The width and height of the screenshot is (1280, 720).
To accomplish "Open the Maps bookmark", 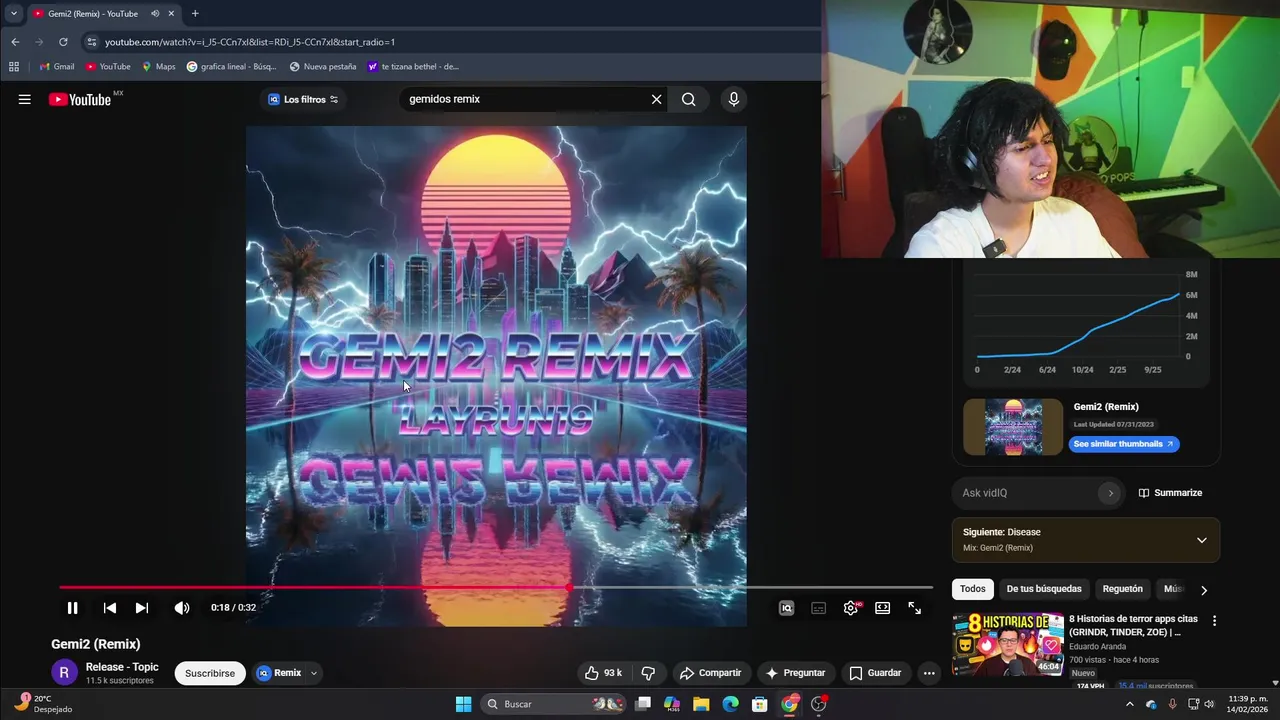I will click(x=158, y=67).
